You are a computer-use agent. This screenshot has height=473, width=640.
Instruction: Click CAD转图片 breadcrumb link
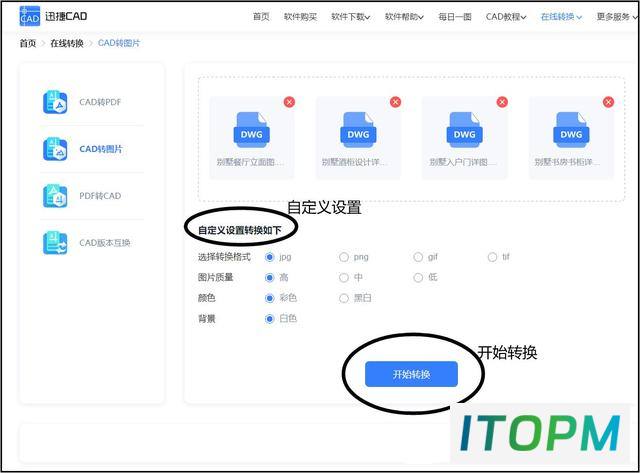click(119, 43)
